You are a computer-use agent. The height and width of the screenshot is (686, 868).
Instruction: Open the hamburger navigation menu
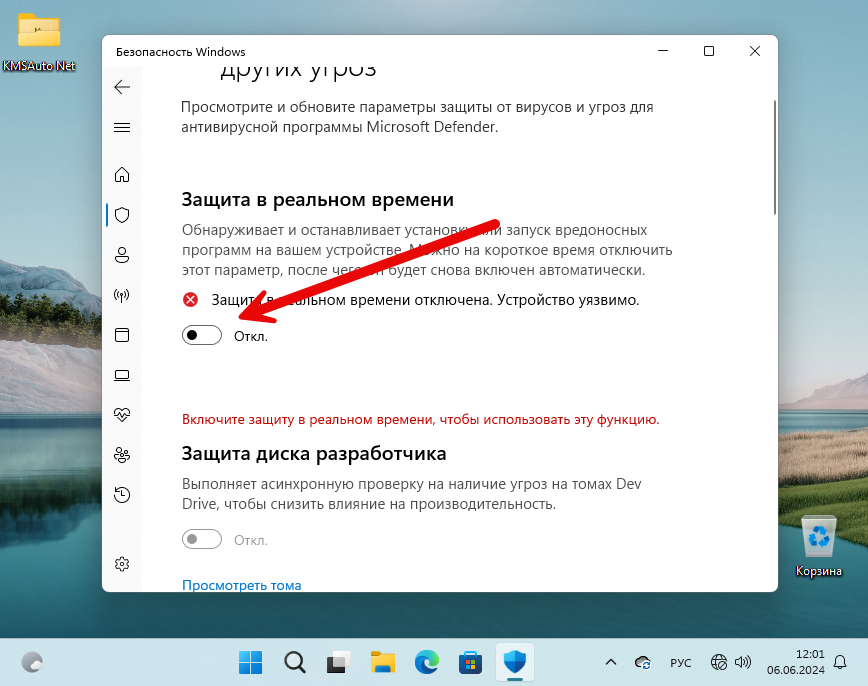(122, 127)
